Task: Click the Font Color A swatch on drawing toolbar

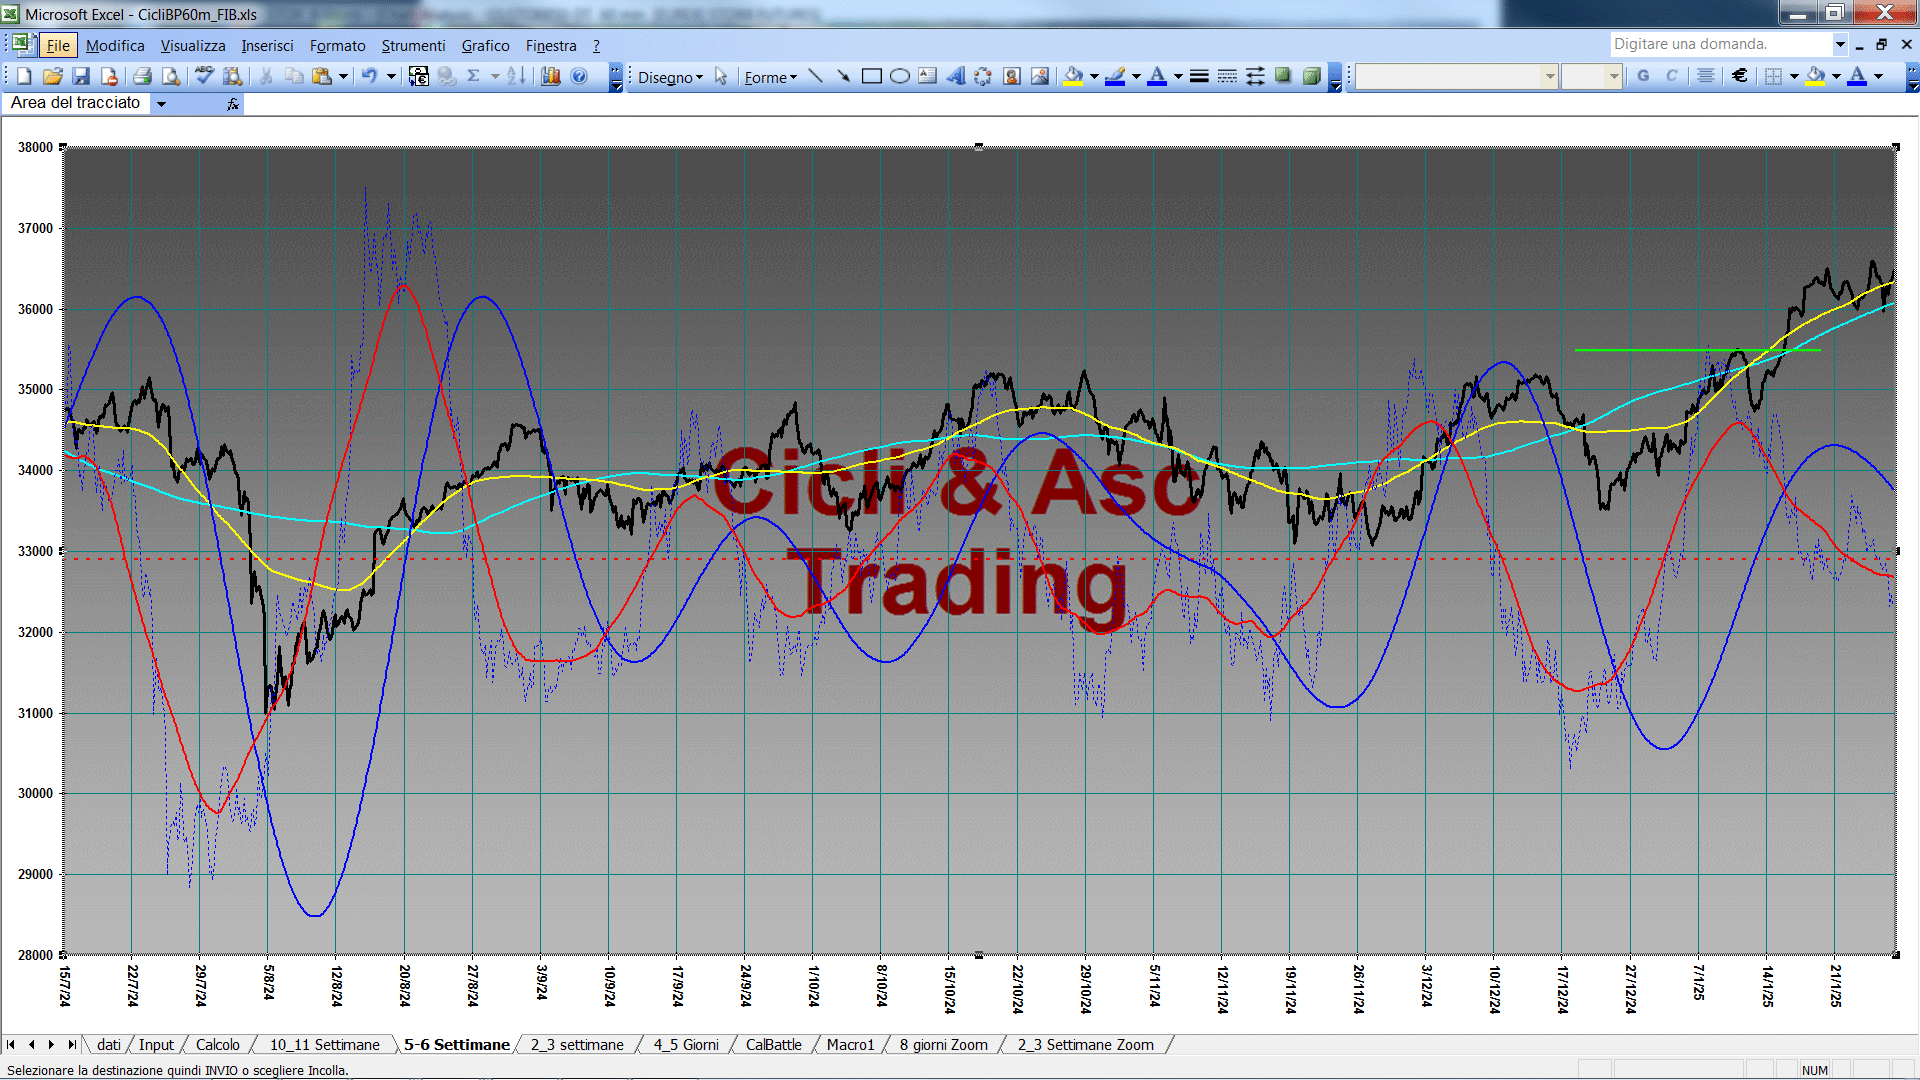Action: (x=1157, y=76)
